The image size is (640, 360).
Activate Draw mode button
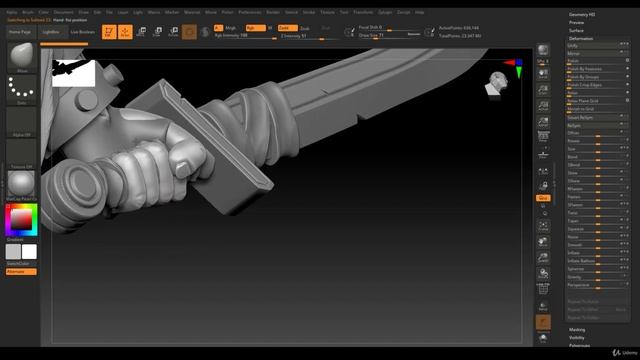point(125,32)
